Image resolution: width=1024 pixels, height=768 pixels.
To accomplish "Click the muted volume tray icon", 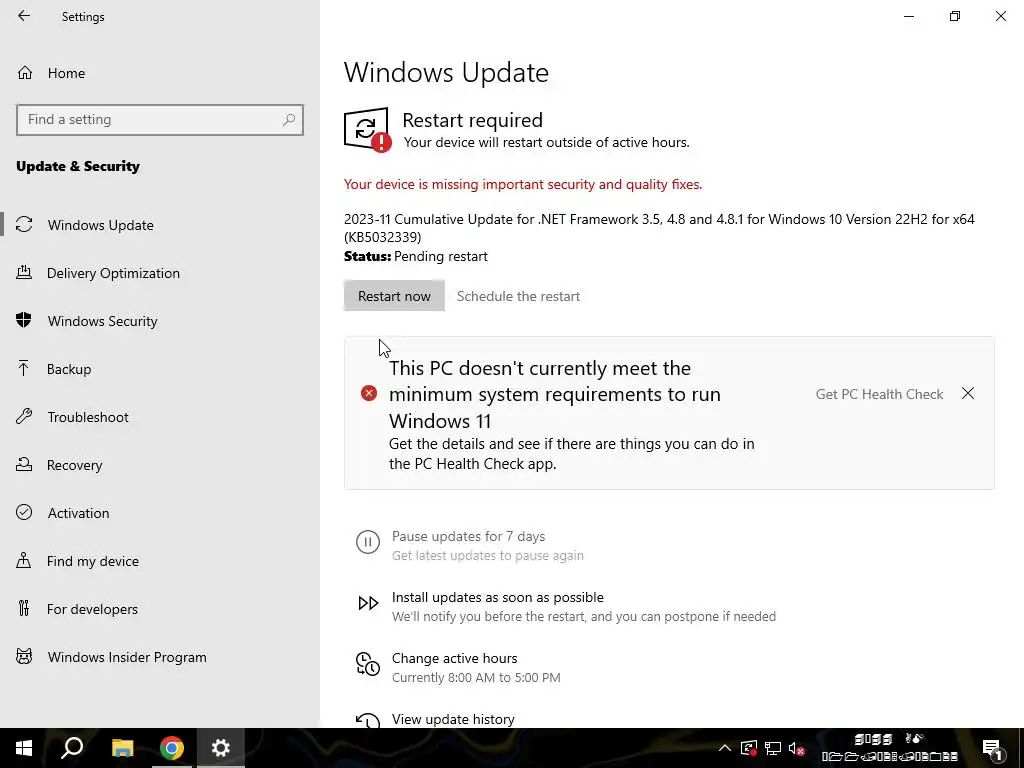I will tap(796, 748).
